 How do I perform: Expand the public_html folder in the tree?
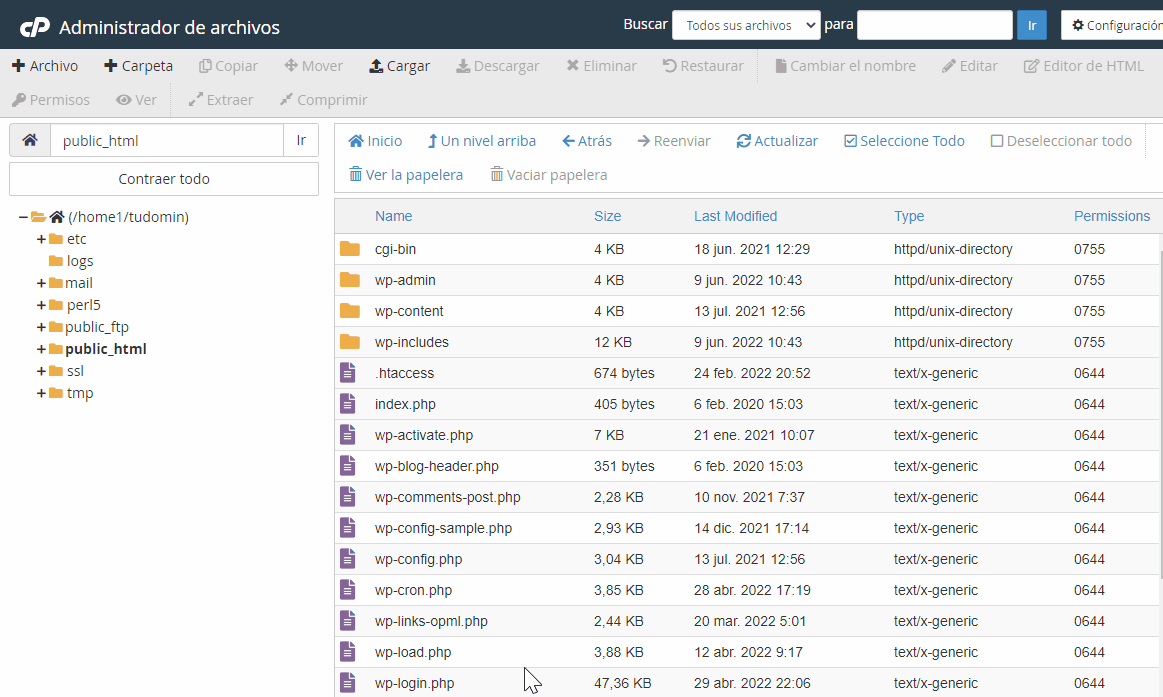point(42,349)
